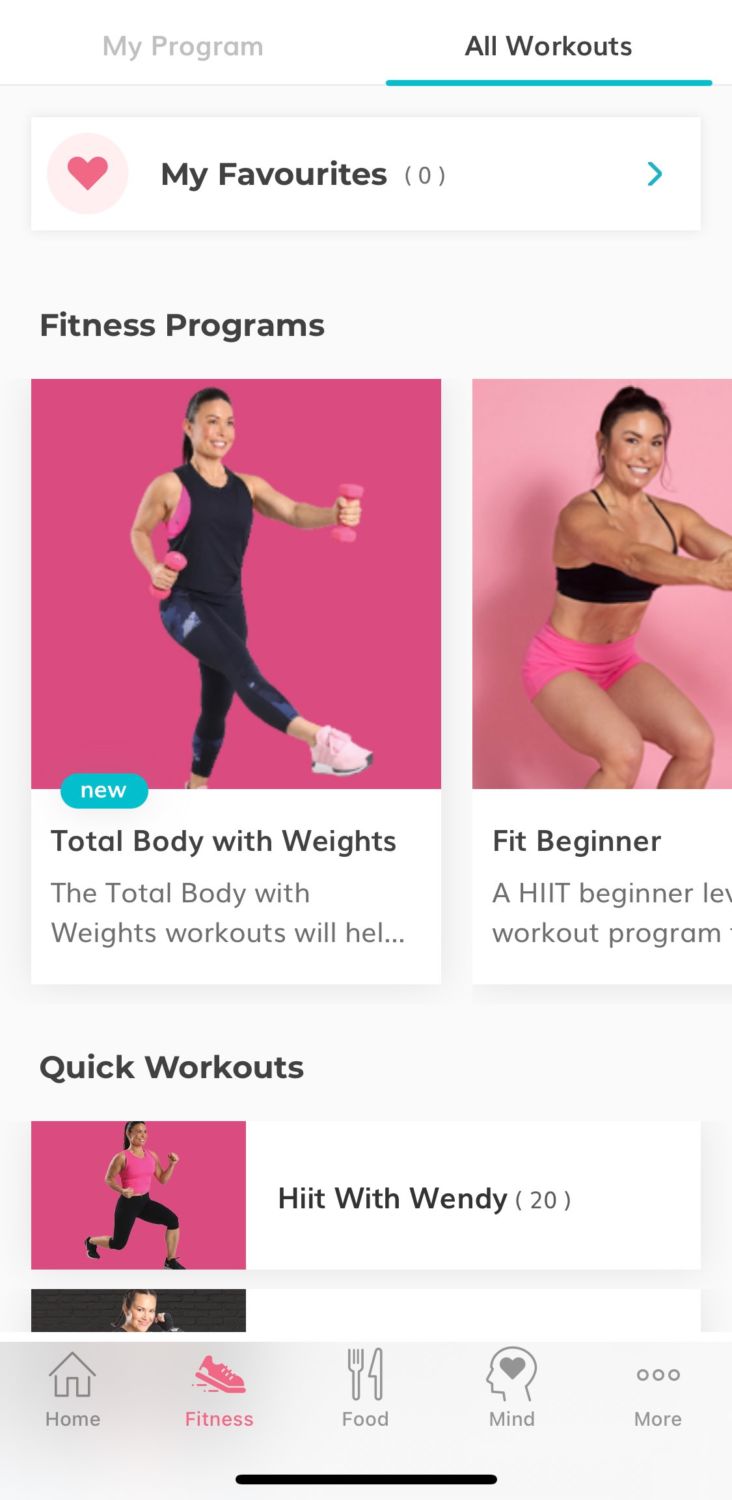Tap the partially visible second quick workout thumbnail
The image size is (732, 1500).
[x=138, y=1310]
